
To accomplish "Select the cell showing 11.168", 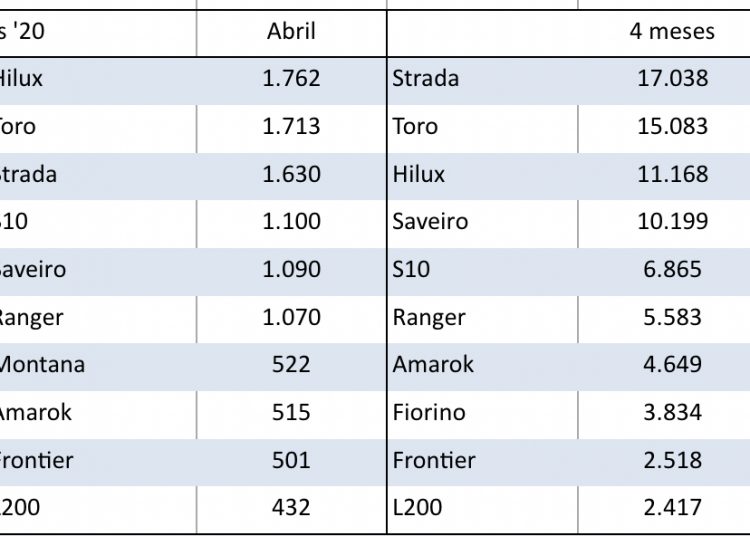I will pos(672,174).
